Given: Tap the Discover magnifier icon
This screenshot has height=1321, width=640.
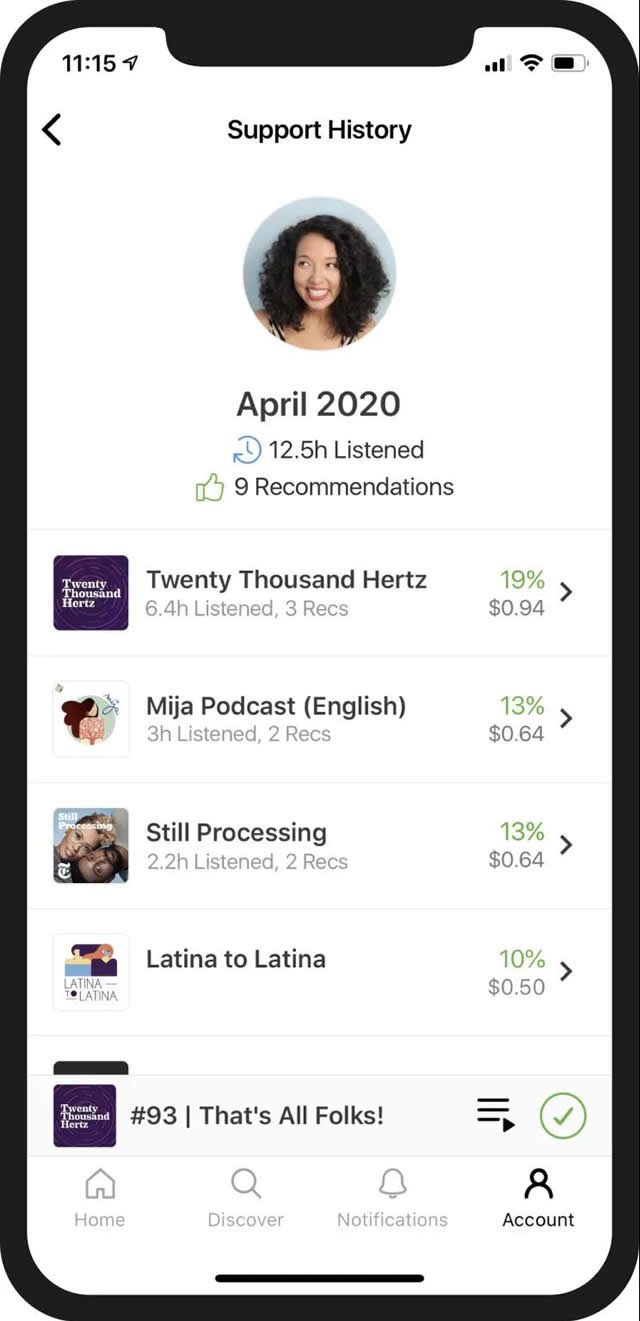Looking at the screenshot, I should coord(245,1184).
